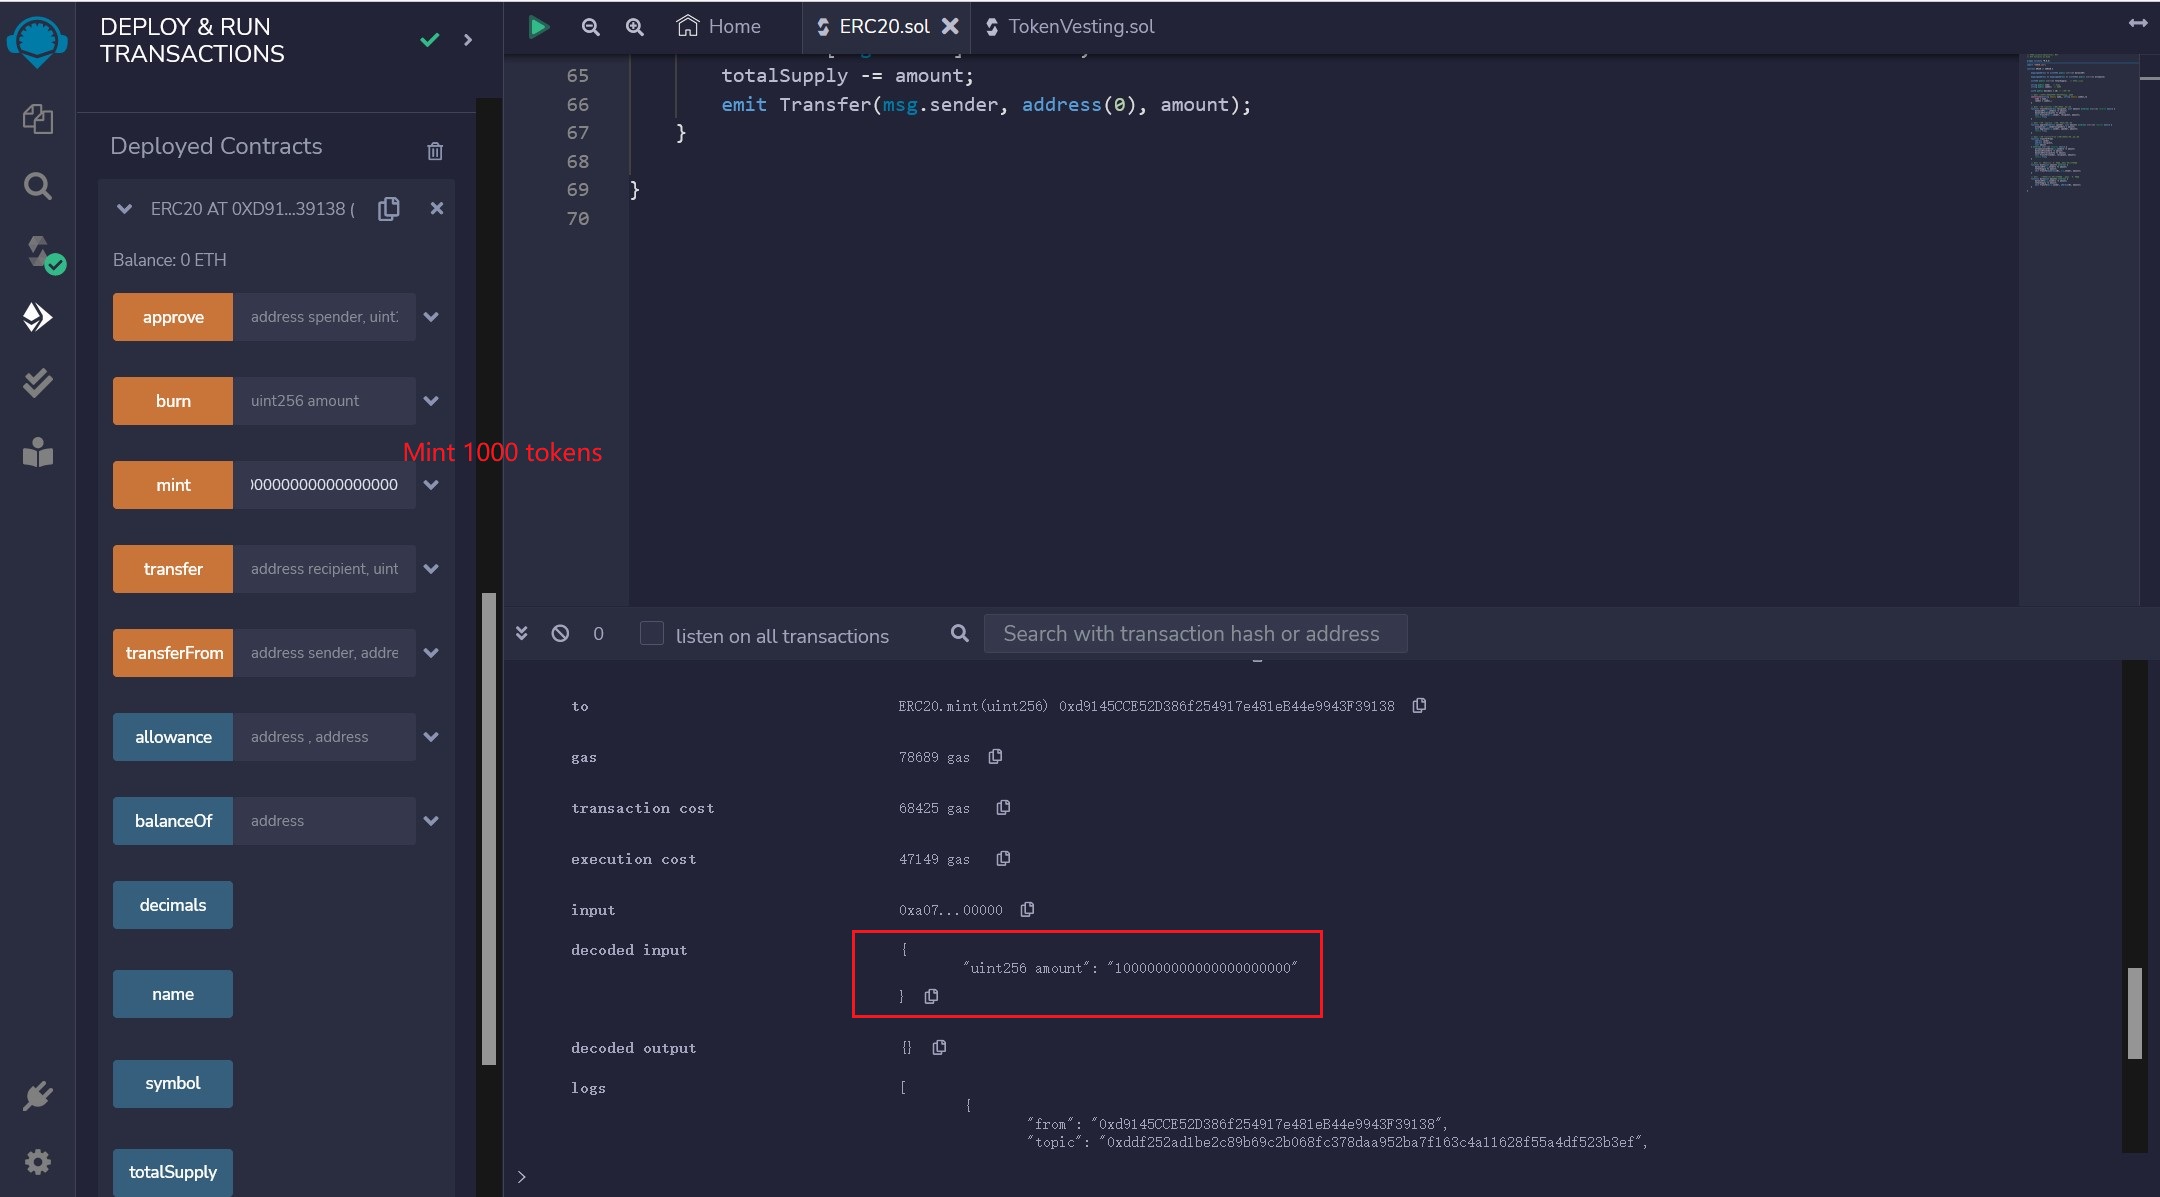The width and height of the screenshot is (2160, 1197).
Task: Click the burn function button
Action: point(172,401)
